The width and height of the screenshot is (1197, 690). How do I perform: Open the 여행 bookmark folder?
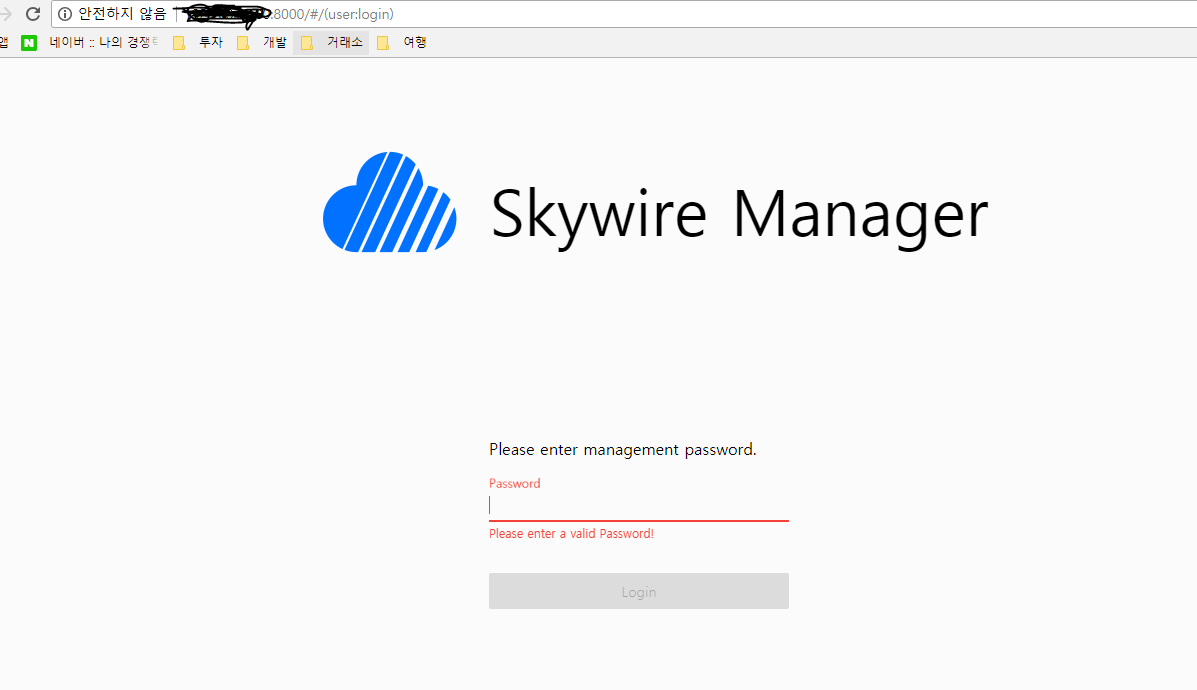[402, 42]
